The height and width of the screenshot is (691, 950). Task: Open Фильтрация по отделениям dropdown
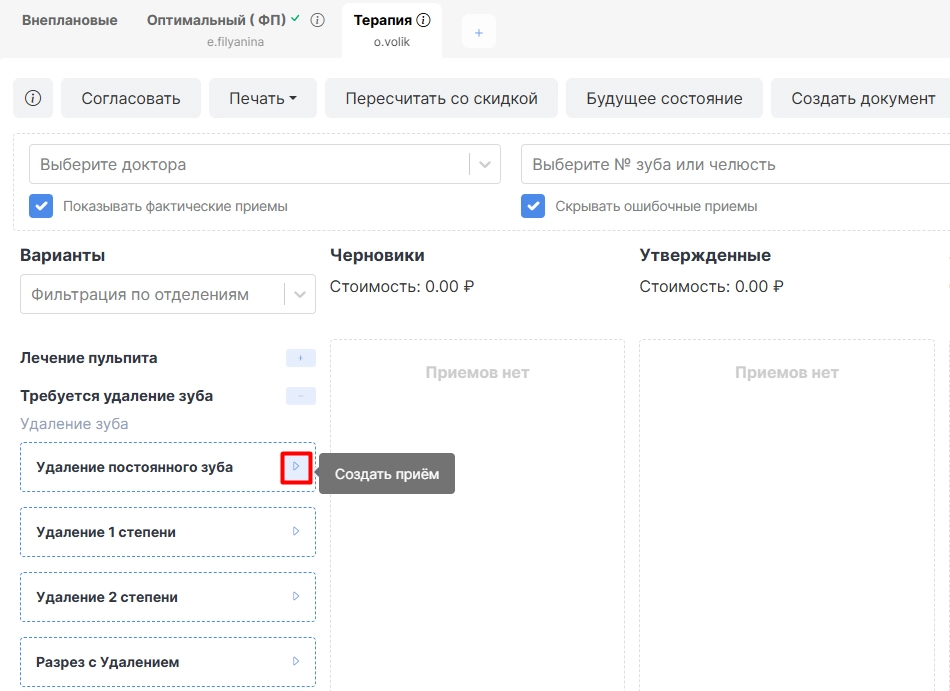click(168, 294)
